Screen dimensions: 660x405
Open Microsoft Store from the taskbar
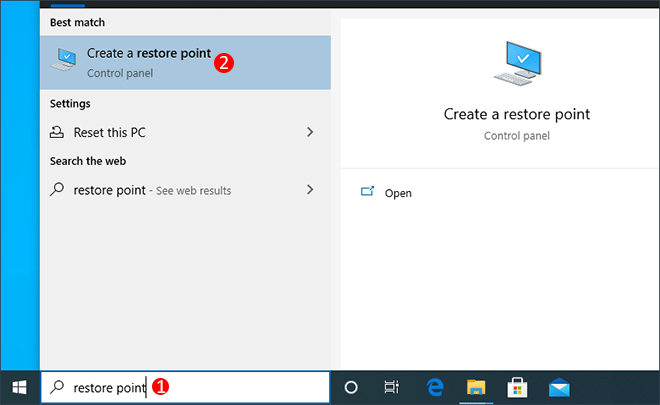tap(517, 387)
